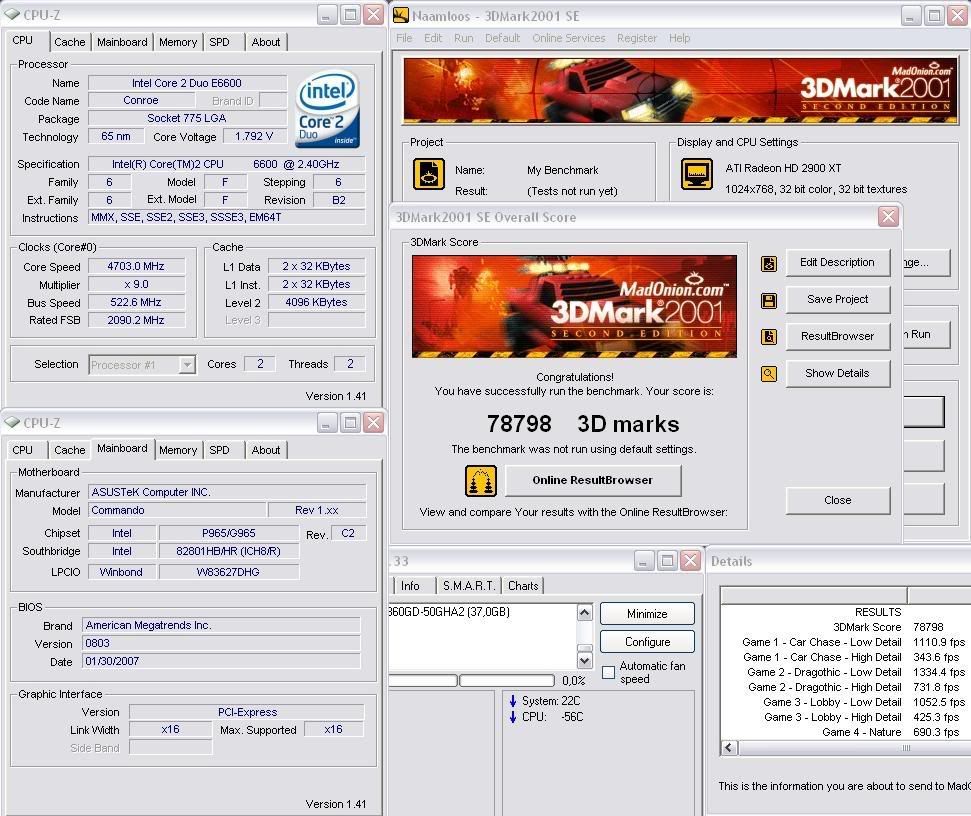Open the Help menu in 3DMark2001 SE
971x816 pixels.
click(679, 38)
